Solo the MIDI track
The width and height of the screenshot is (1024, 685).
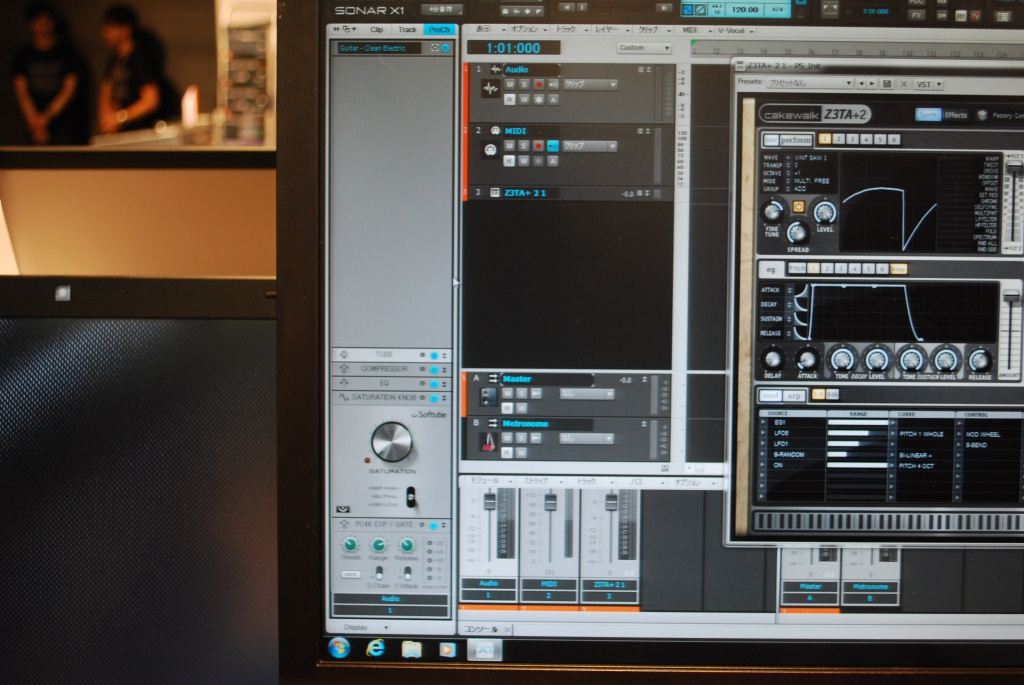click(524, 146)
